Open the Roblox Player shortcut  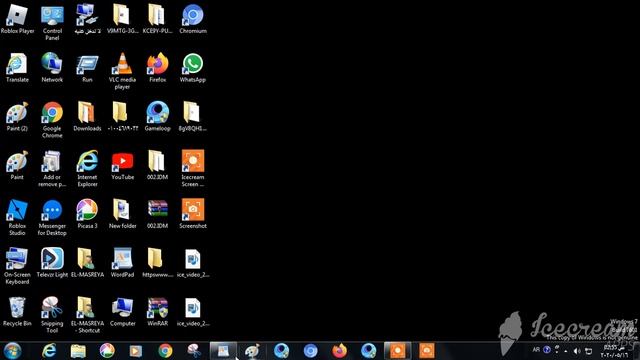coord(17,20)
